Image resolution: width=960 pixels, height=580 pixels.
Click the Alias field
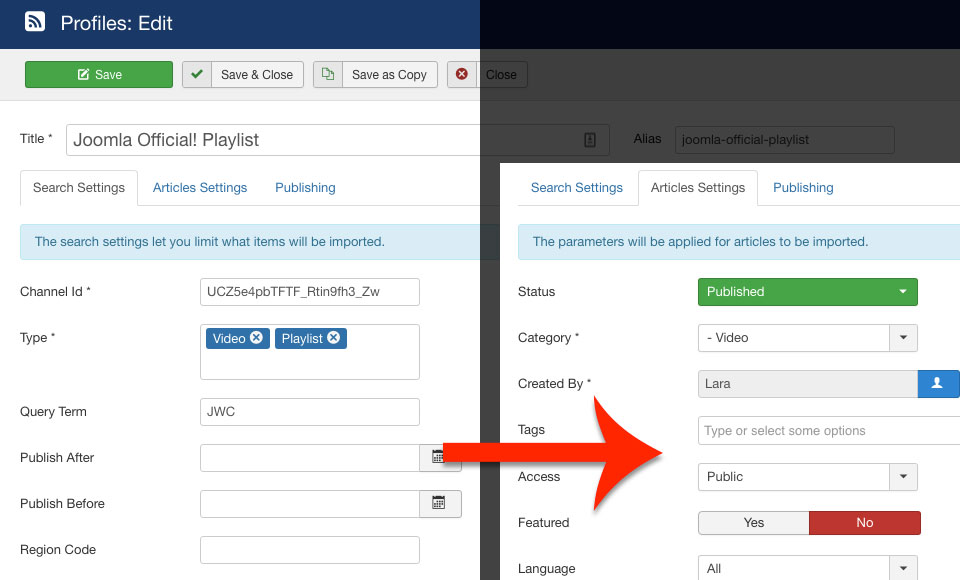click(x=784, y=140)
